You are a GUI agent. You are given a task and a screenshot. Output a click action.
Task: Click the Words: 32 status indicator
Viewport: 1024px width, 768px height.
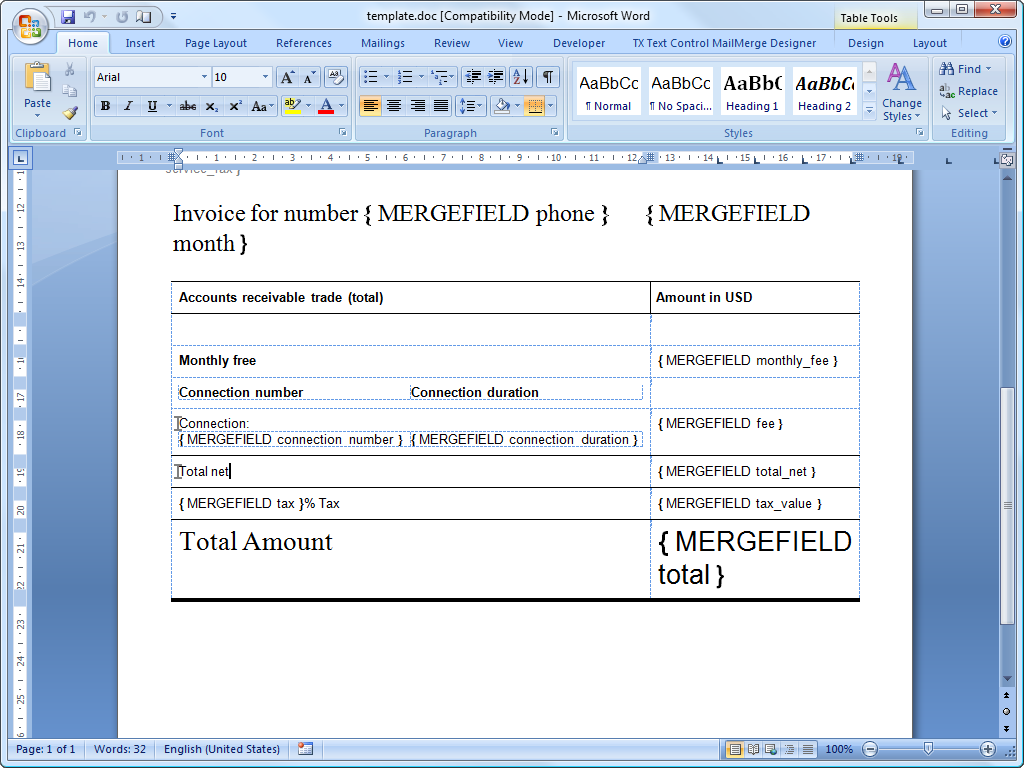(x=119, y=748)
